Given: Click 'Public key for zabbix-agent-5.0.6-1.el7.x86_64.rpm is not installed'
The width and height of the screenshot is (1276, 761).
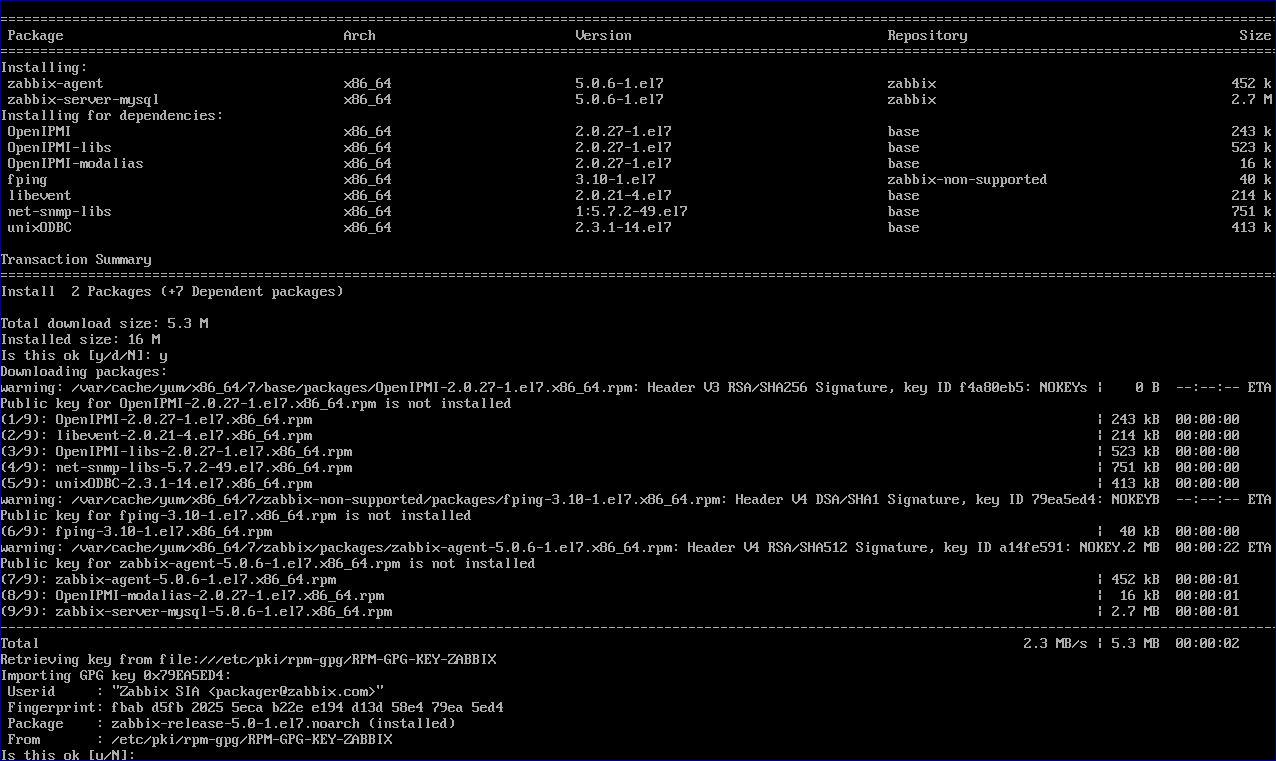Looking at the screenshot, I should click(x=268, y=564).
